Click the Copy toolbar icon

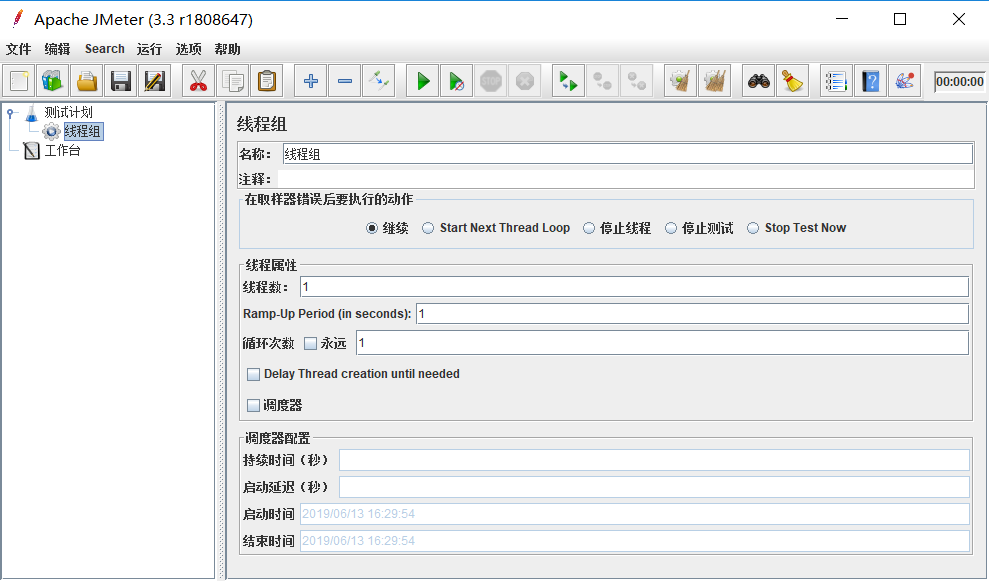(x=233, y=81)
